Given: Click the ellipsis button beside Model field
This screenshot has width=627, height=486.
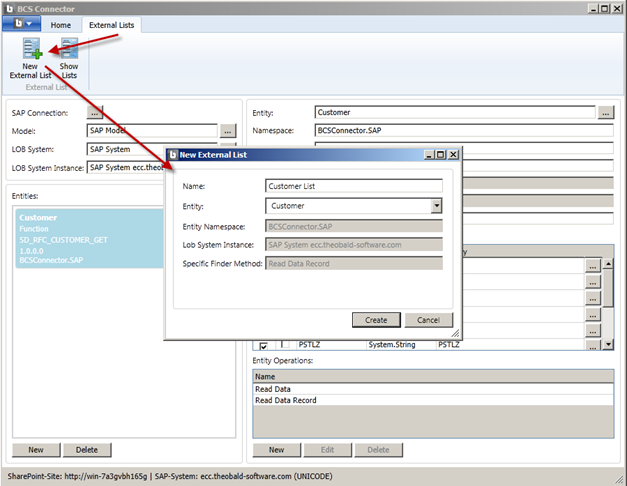Looking at the screenshot, I should [x=228, y=130].
